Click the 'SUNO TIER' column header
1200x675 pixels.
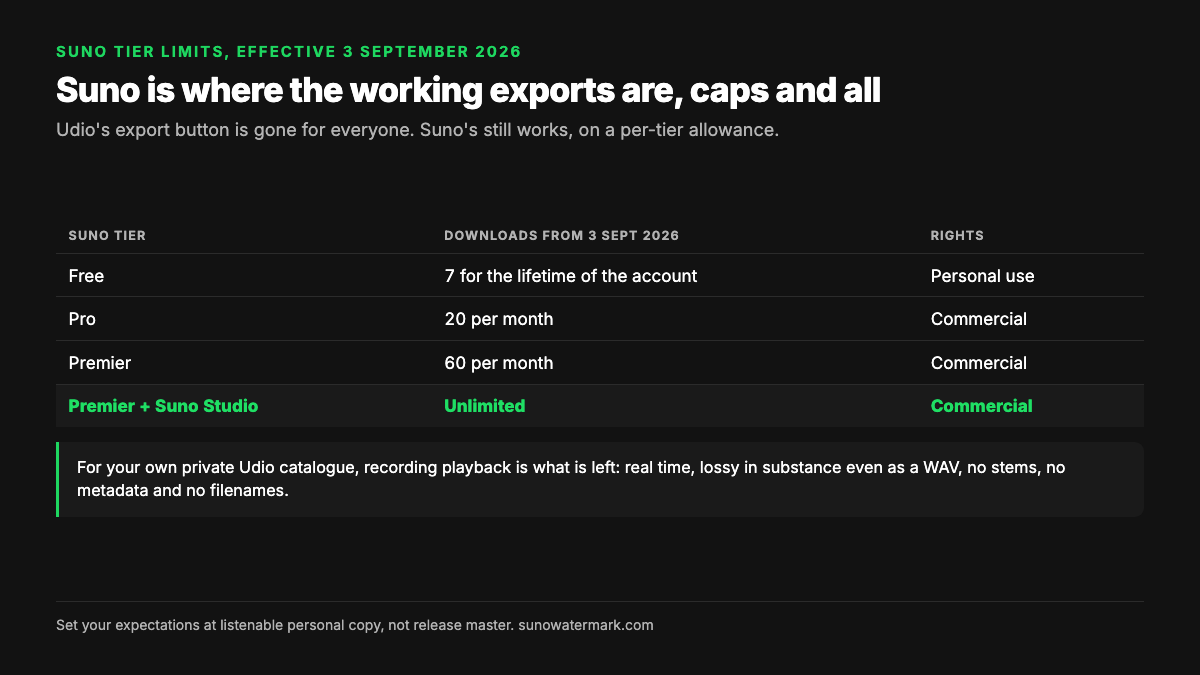107,236
